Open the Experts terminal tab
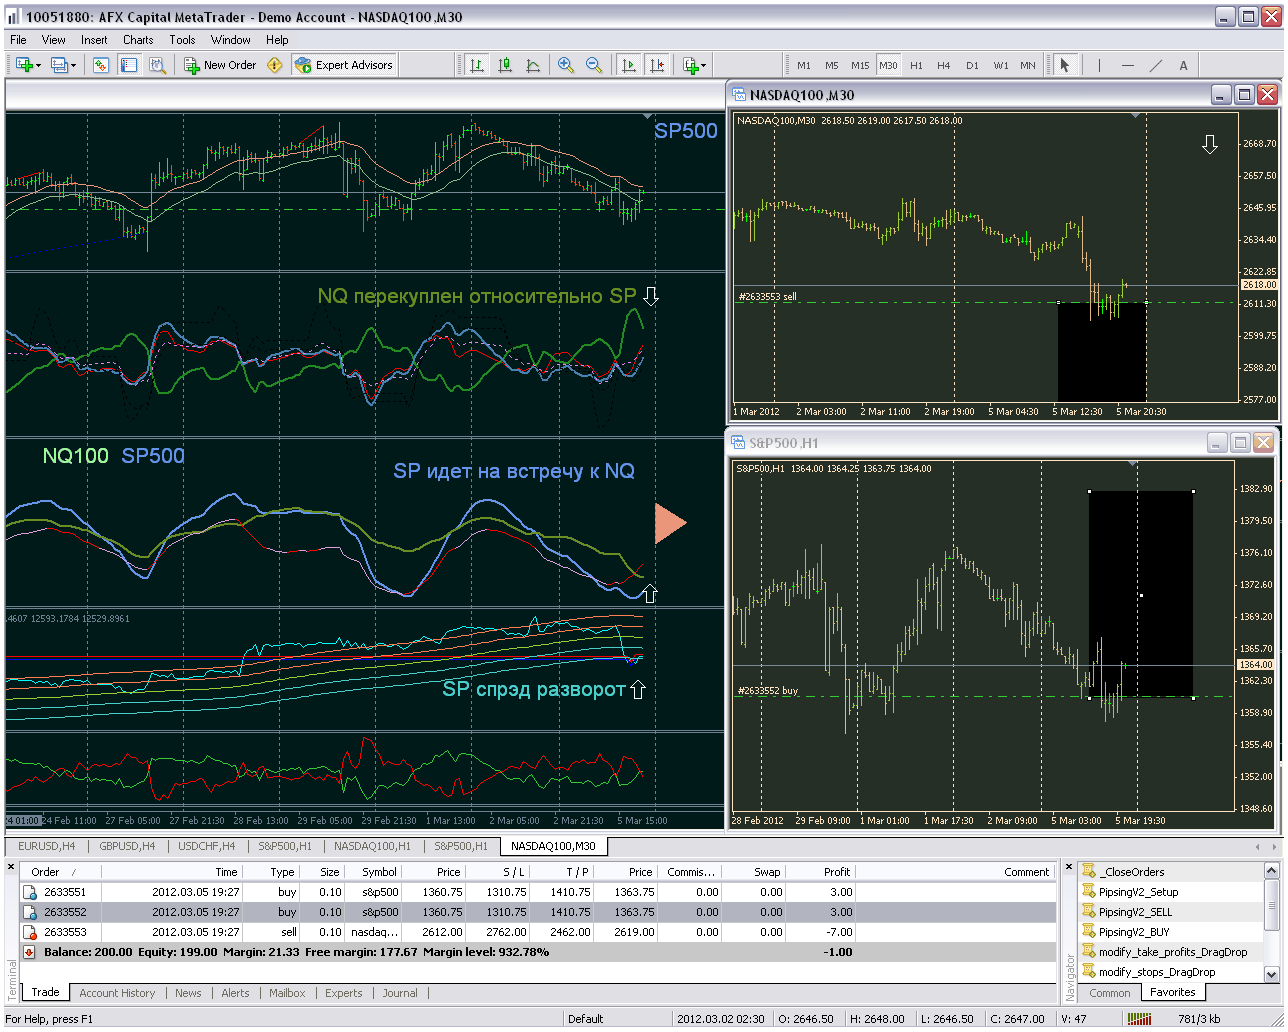1288x1032 pixels. point(344,993)
